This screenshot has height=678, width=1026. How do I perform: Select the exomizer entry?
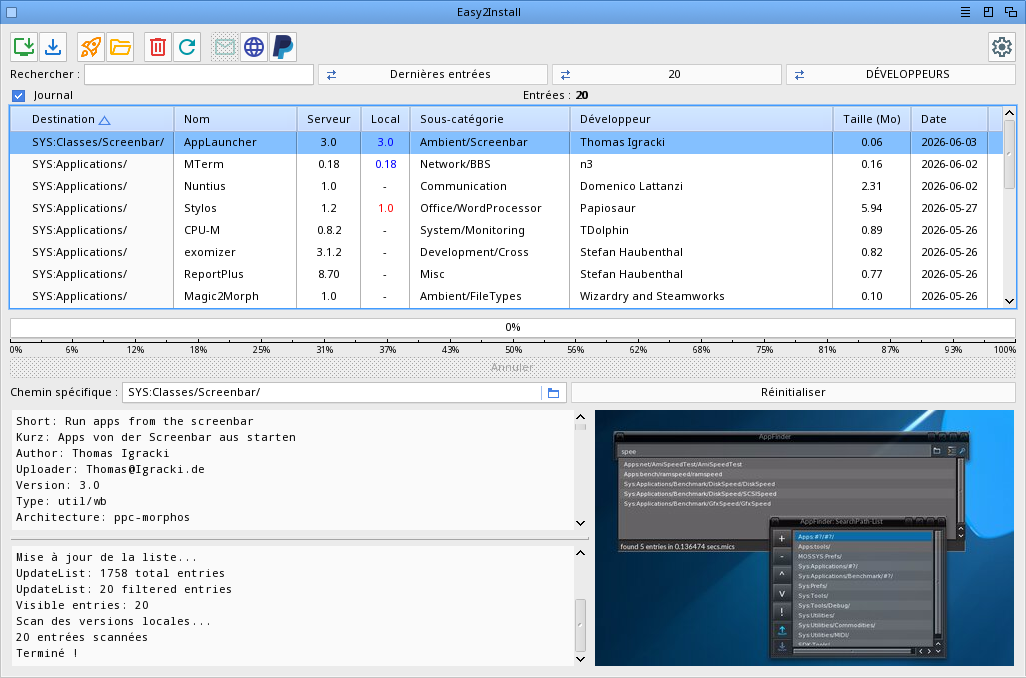point(506,253)
